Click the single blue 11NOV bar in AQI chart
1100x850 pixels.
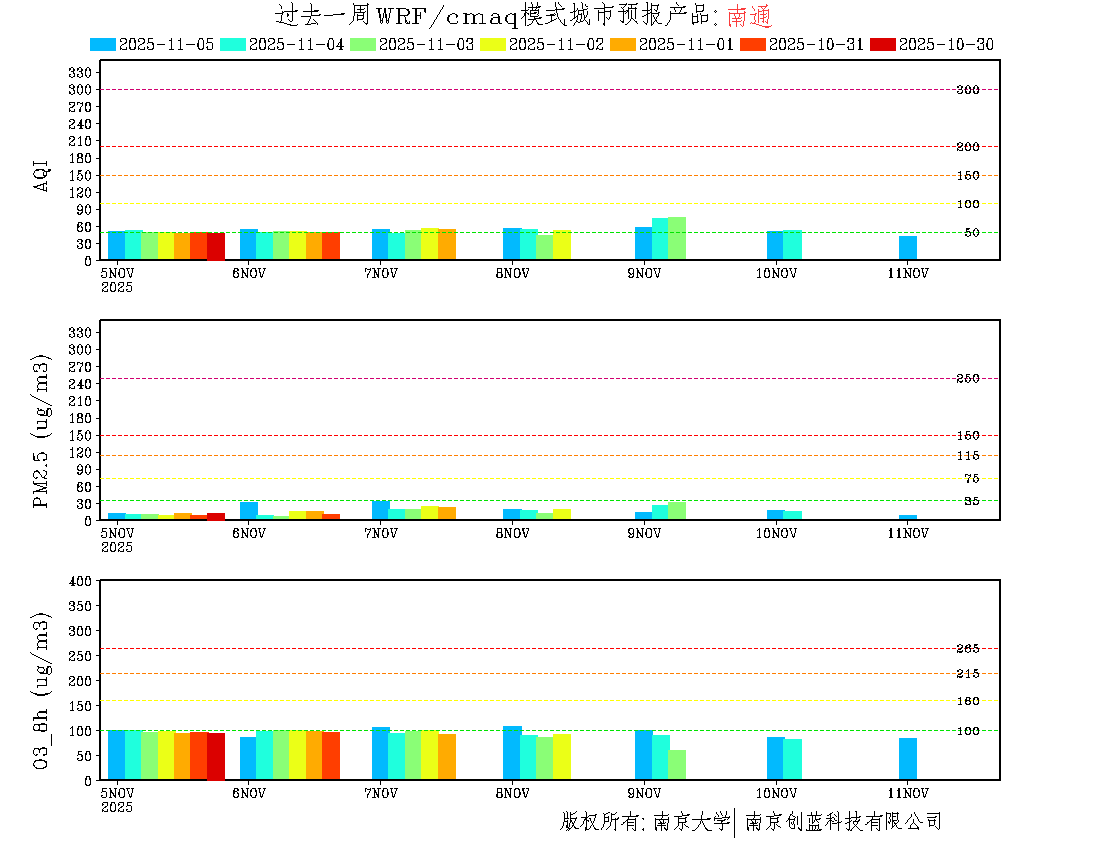tap(907, 248)
